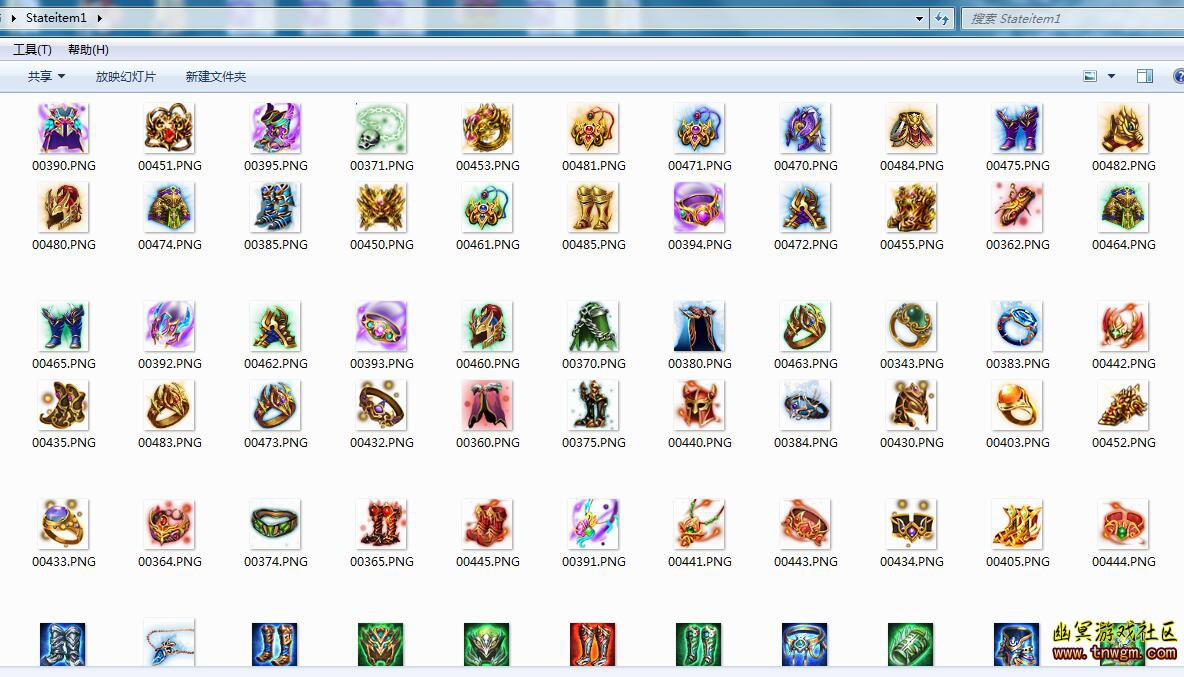Select the 00475.PNG purple boots icon
This screenshot has width=1184, height=677.
(1017, 128)
